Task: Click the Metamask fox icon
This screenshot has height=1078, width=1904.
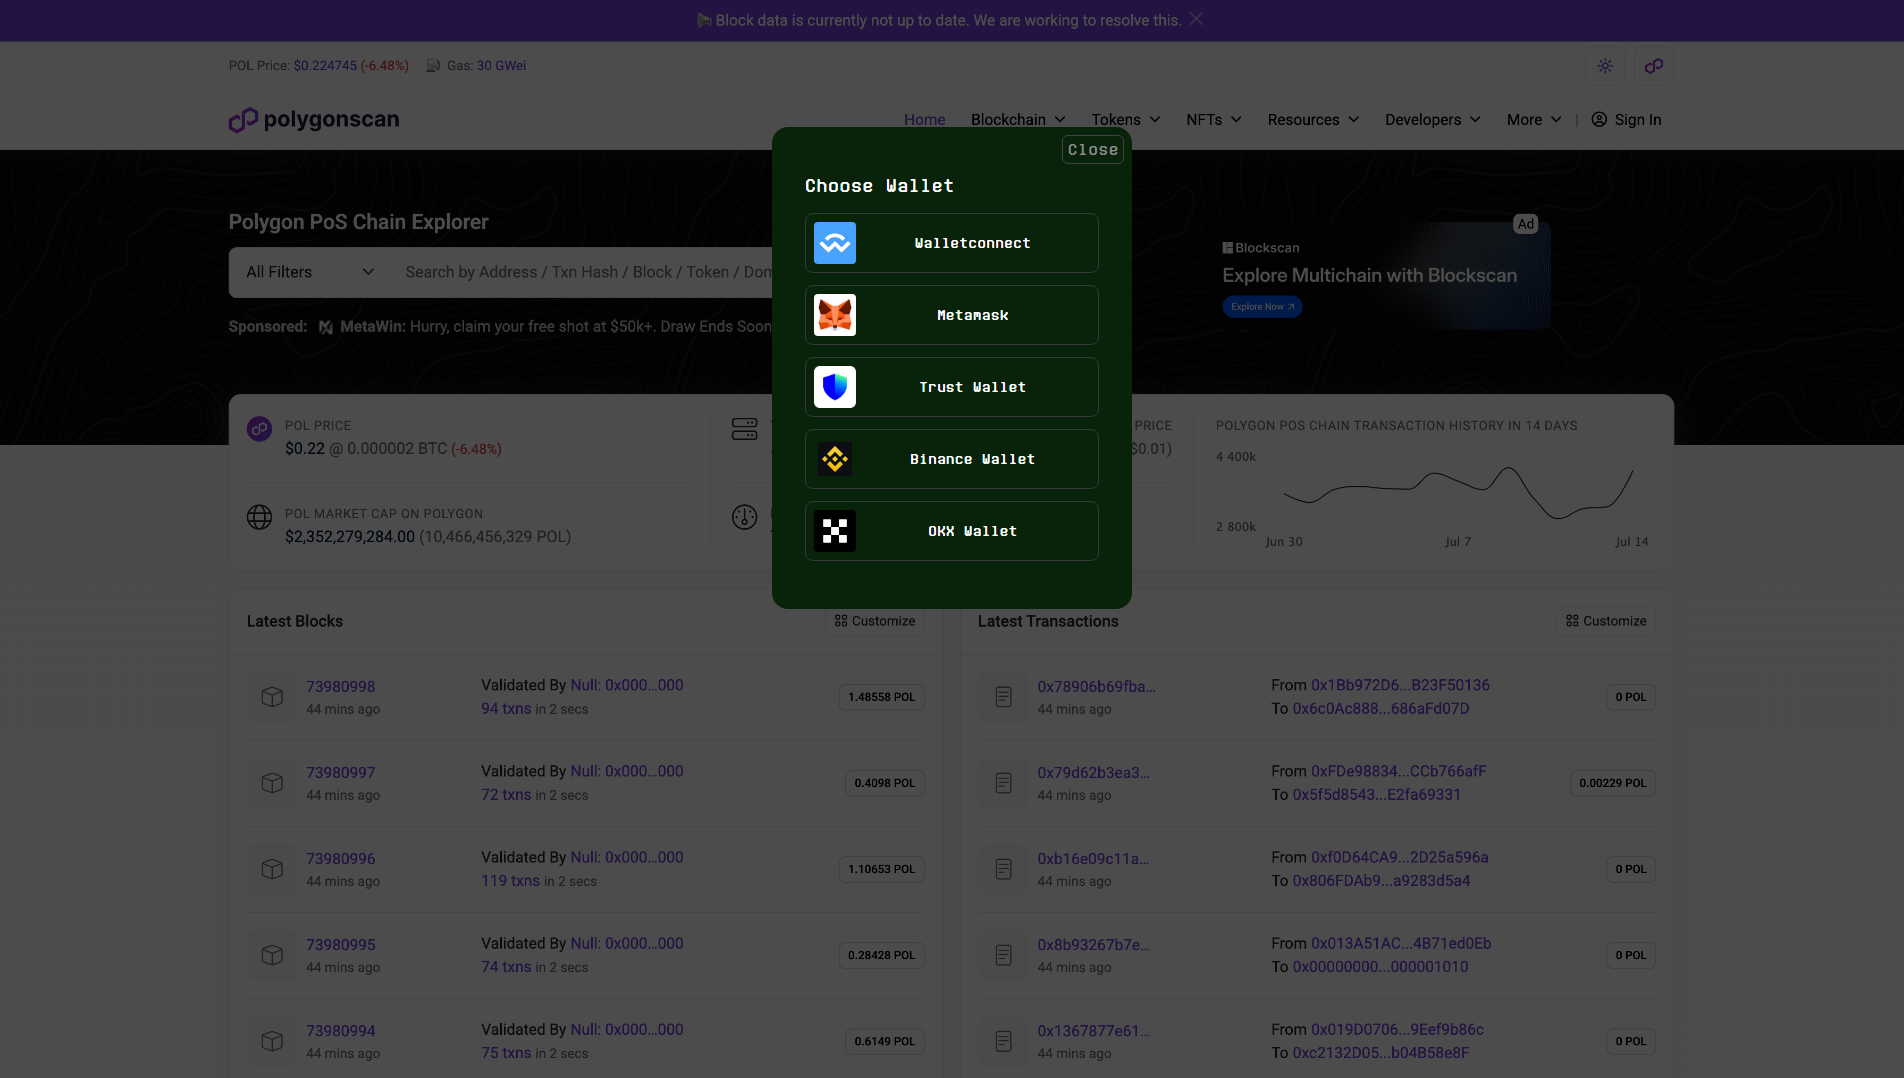Action: click(835, 315)
